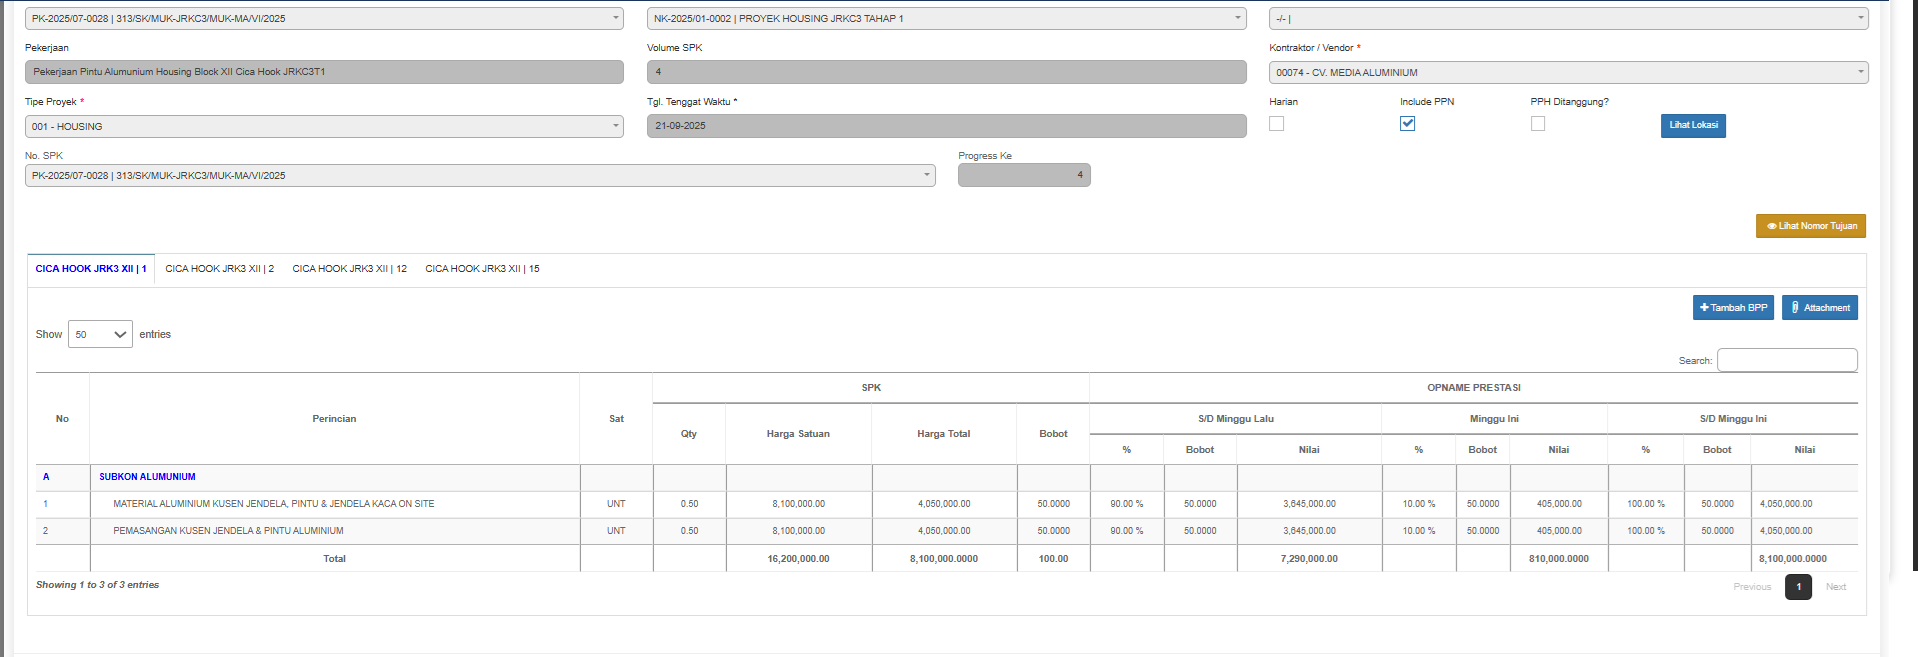
Task: Click the Previous pagination link
Action: [x=1752, y=587]
